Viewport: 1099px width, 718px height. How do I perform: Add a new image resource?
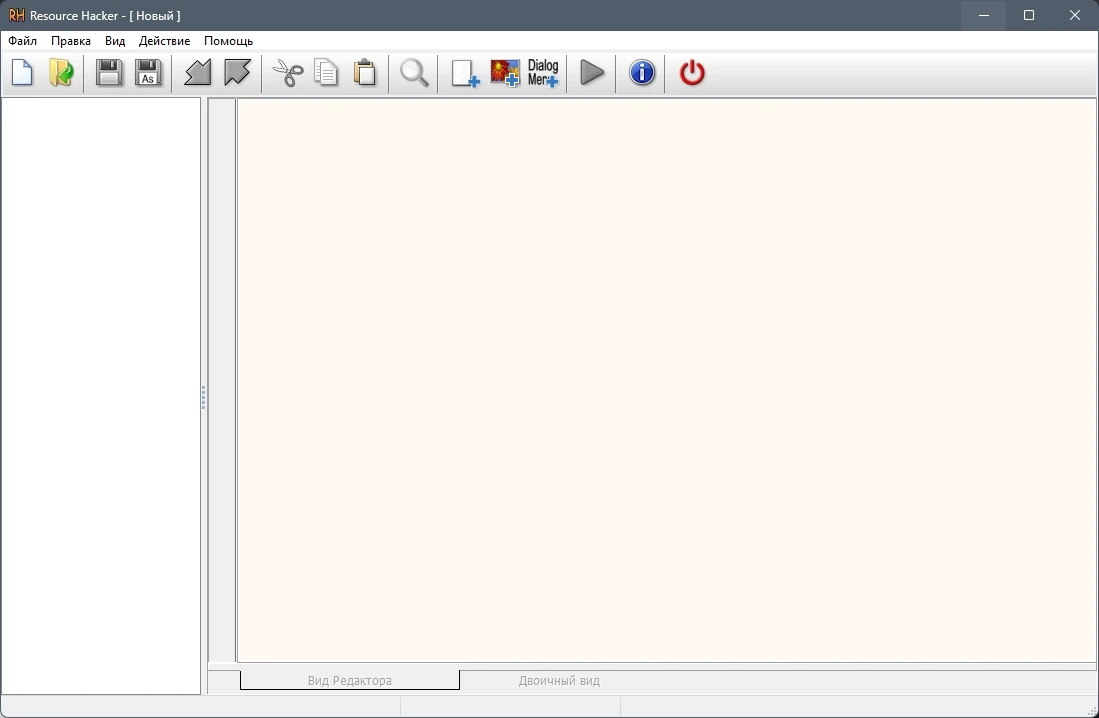coord(505,73)
